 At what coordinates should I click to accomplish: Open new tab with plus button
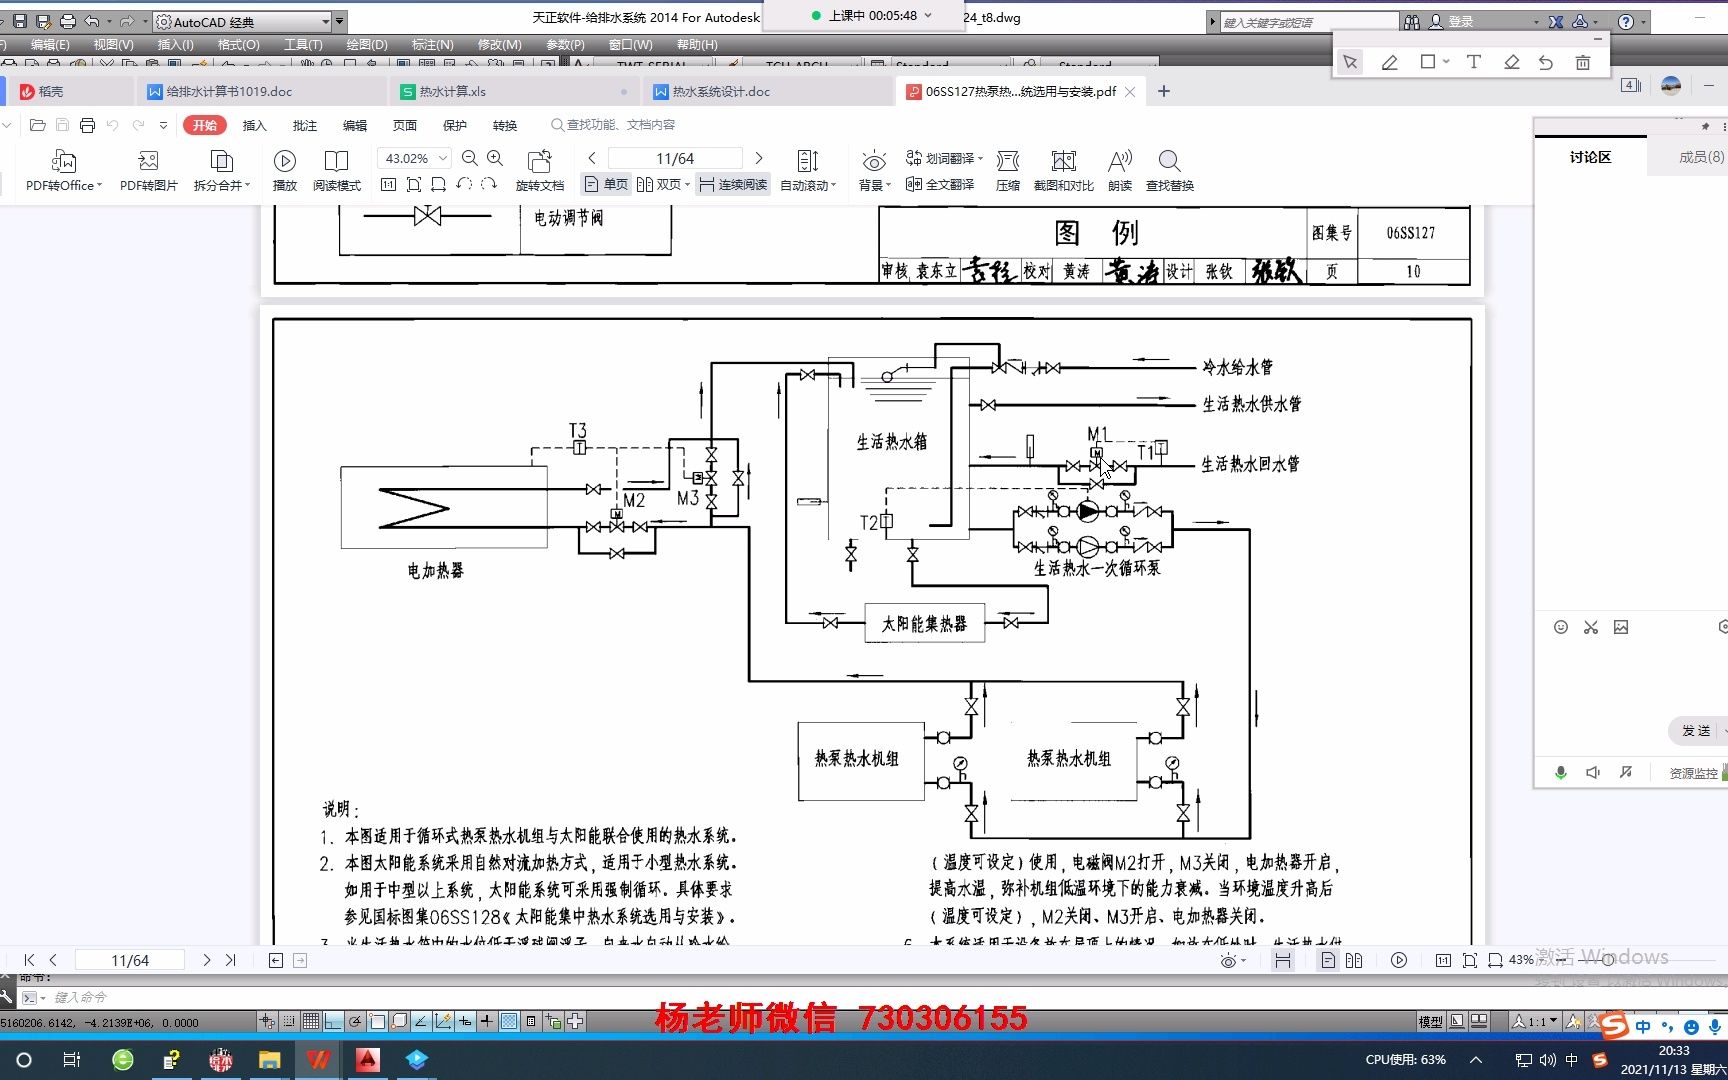click(x=1164, y=91)
